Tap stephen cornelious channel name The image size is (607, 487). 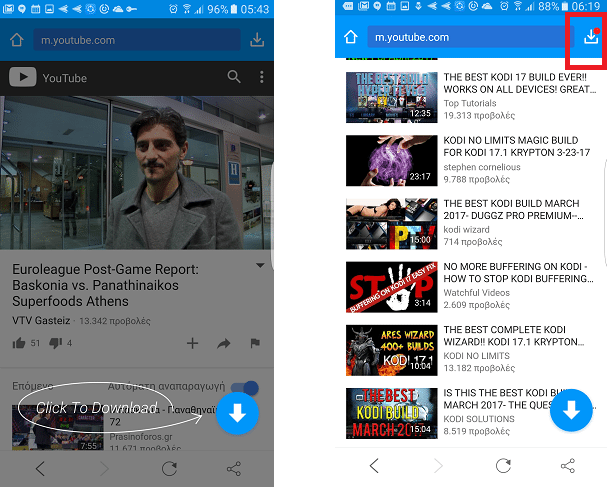pyautogui.click(x=482, y=167)
